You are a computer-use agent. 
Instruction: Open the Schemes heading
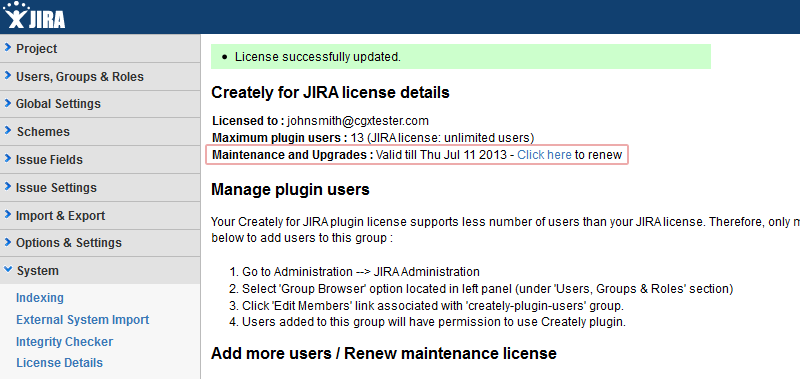[43, 132]
